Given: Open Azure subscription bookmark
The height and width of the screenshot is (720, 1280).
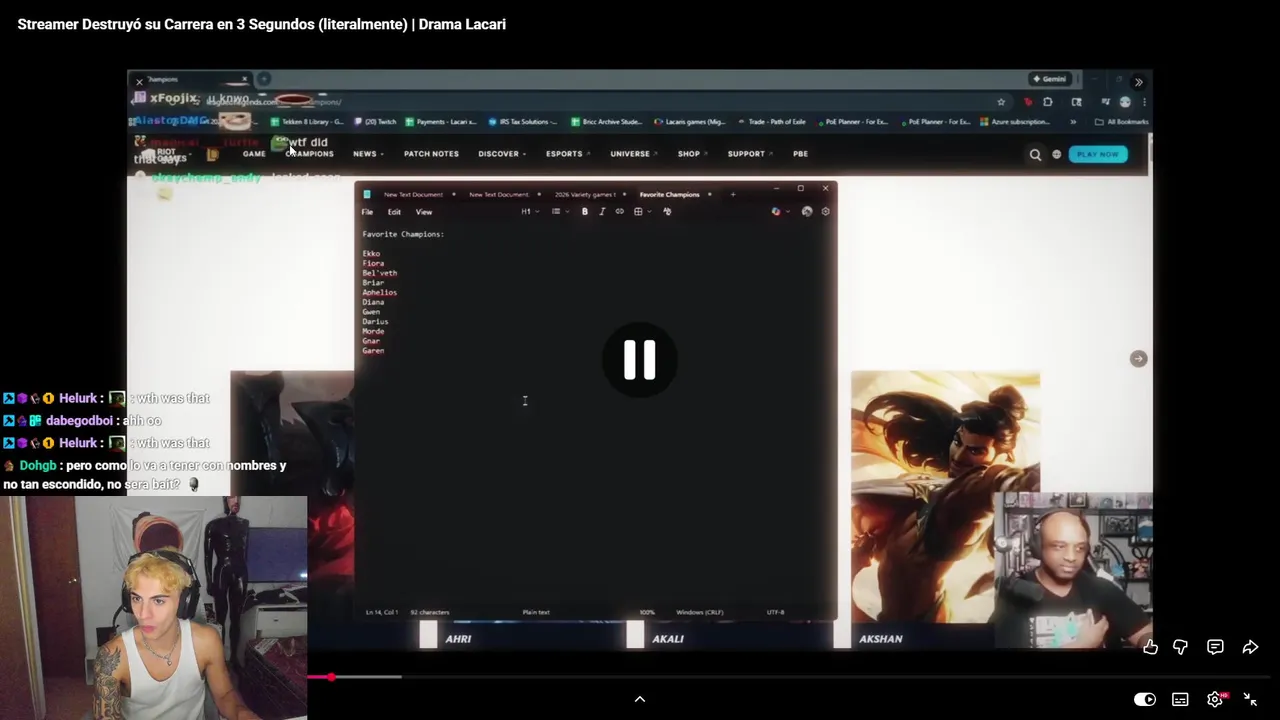Looking at the screenshot, I should click(x=1016, y=122).
